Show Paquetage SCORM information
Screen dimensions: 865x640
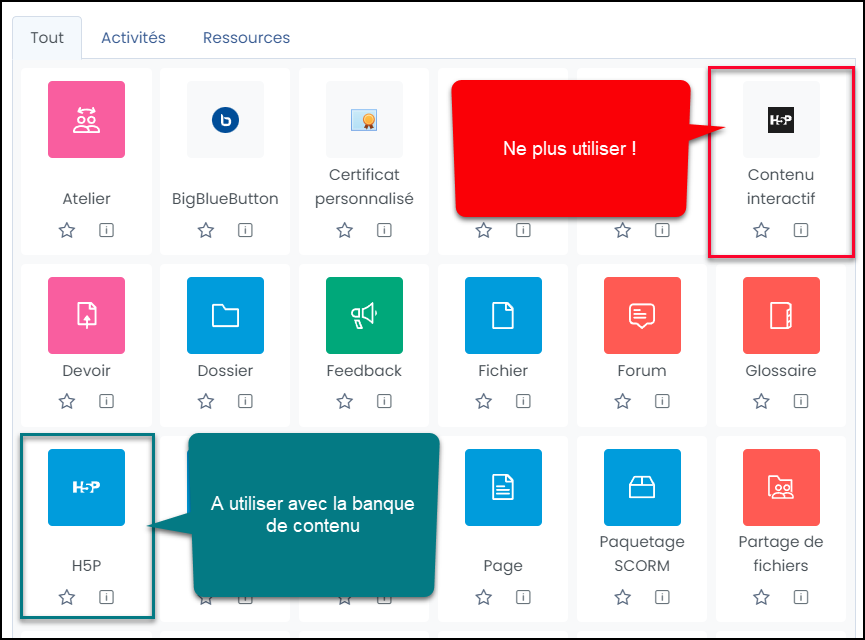[x=663, y=597]
